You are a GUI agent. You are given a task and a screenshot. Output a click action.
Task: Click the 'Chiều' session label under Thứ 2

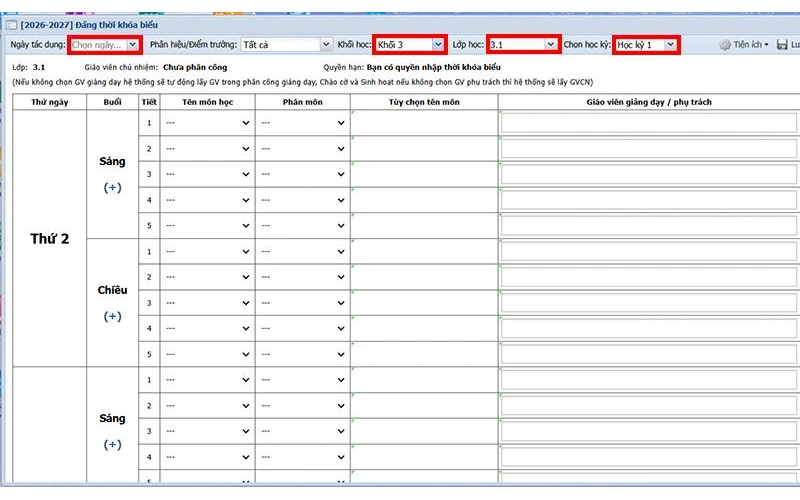[x=112, y=290]
